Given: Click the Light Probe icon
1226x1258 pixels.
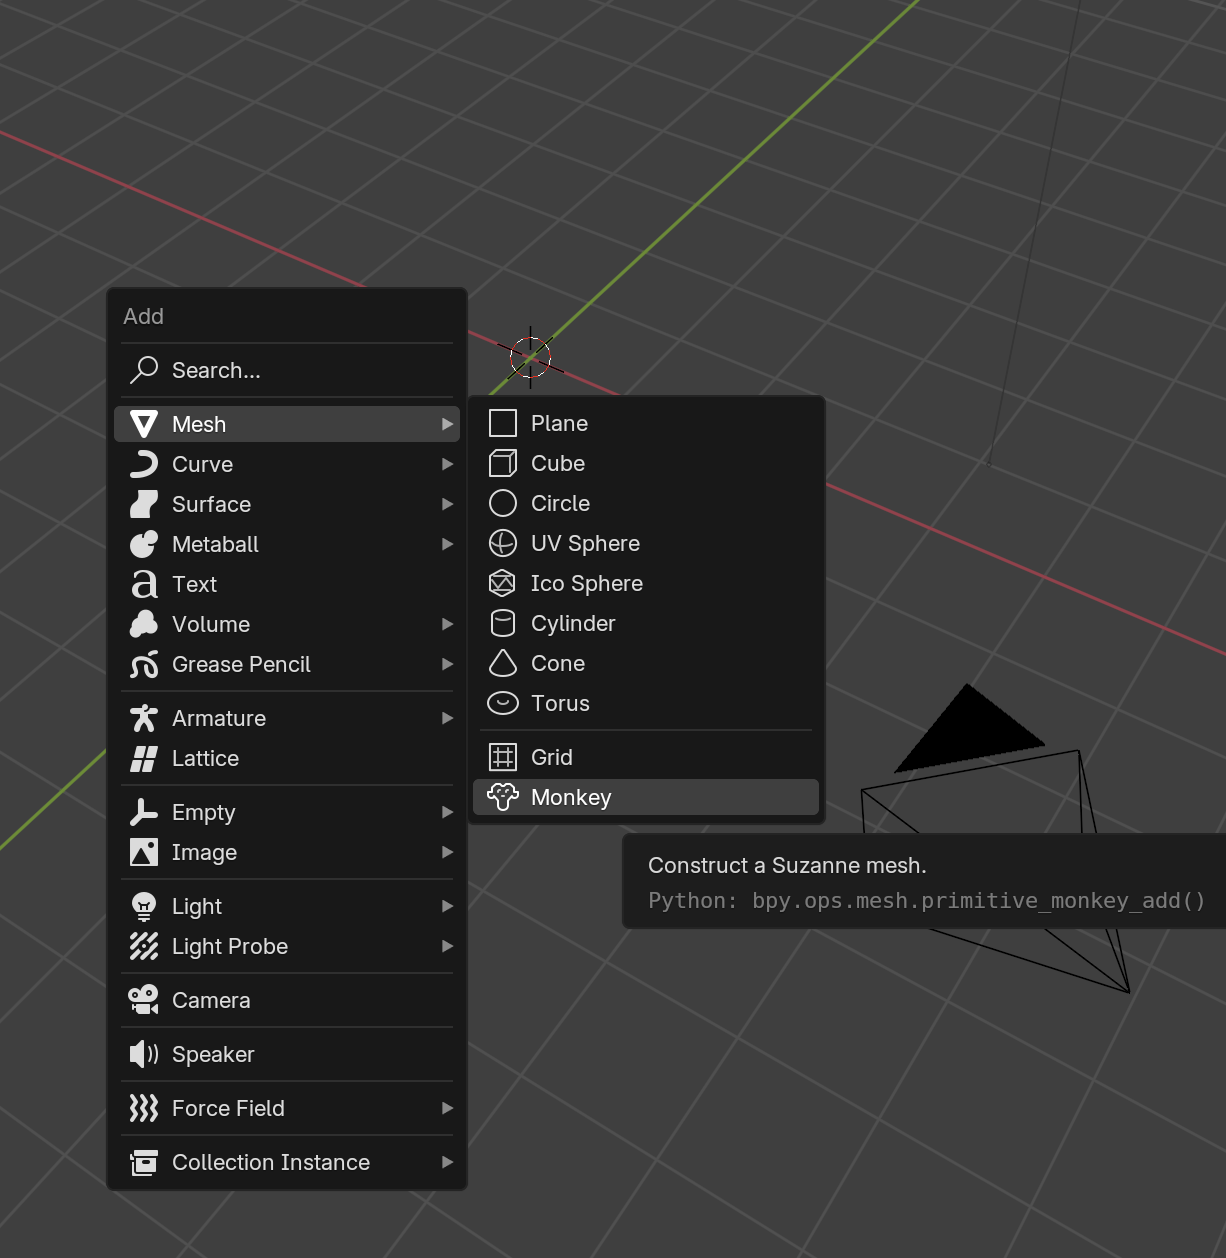Looking at the screenshot, I should pos(144,946).
